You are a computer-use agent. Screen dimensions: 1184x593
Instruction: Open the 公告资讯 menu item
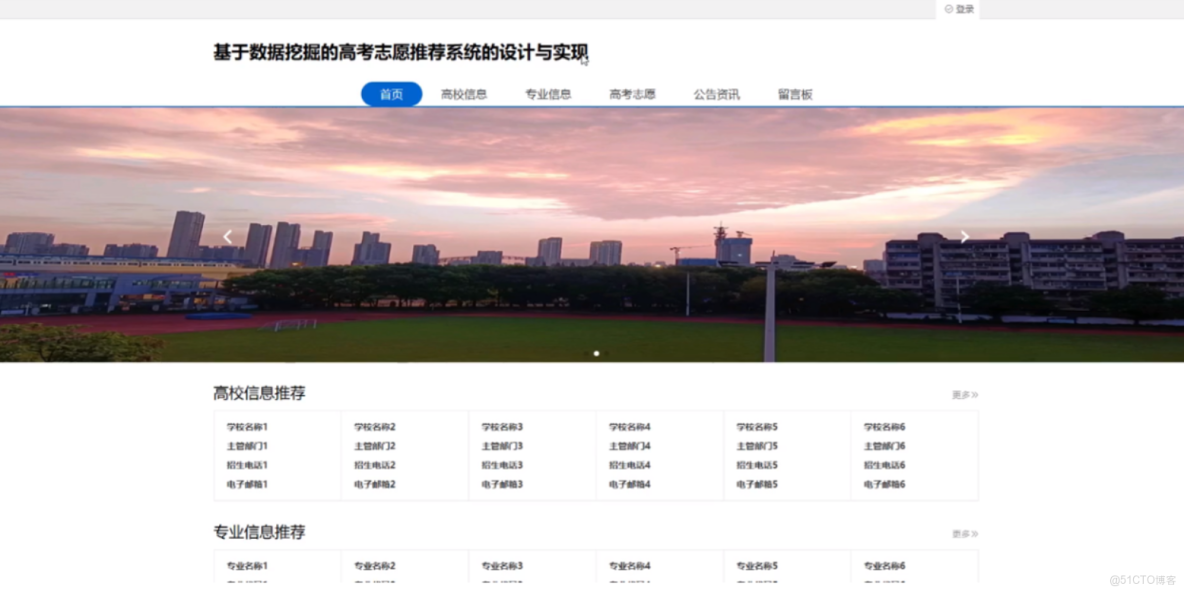[x=716, y=93]
